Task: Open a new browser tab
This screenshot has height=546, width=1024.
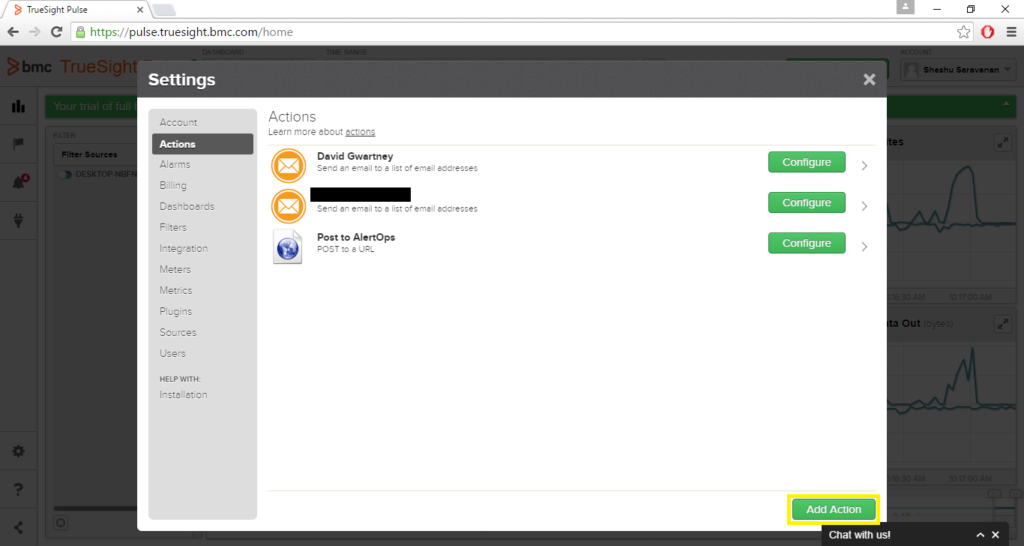Action: (163, 10)
